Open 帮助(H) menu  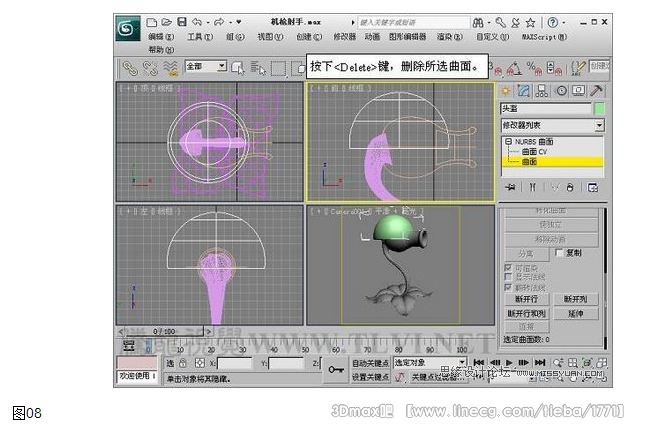[161, 50]
